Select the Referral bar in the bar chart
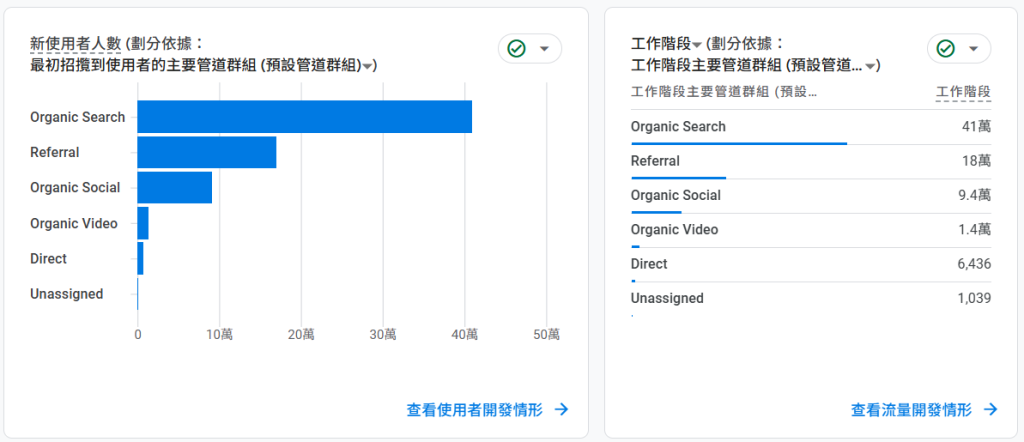Viewport: 1024px width, 442px height. pos(206,152)
